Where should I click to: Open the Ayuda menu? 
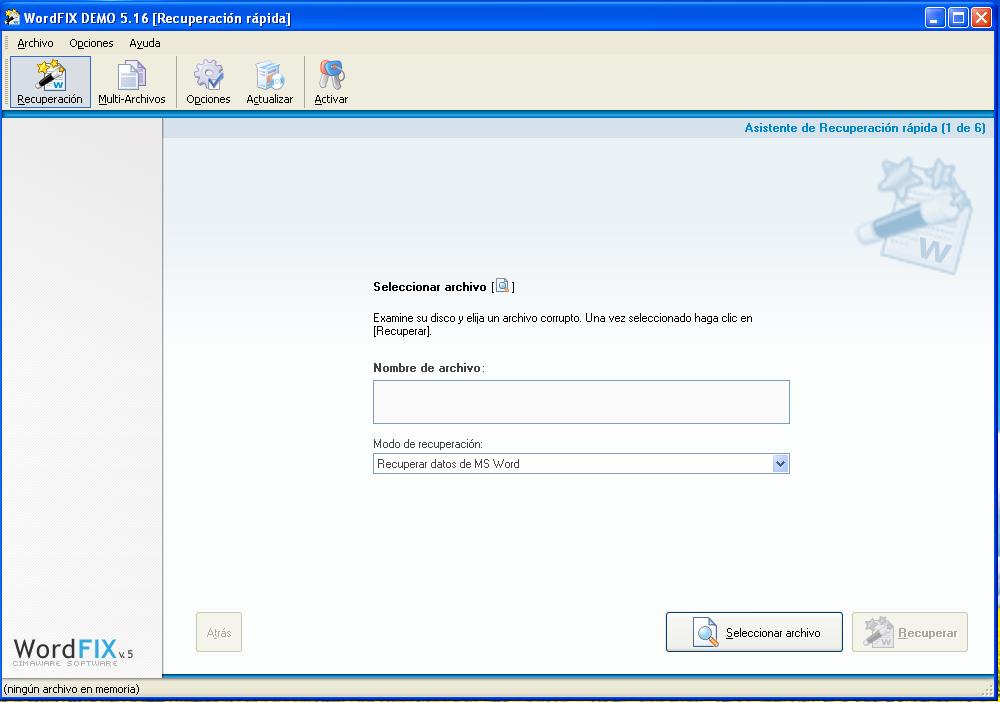point(145,43)
